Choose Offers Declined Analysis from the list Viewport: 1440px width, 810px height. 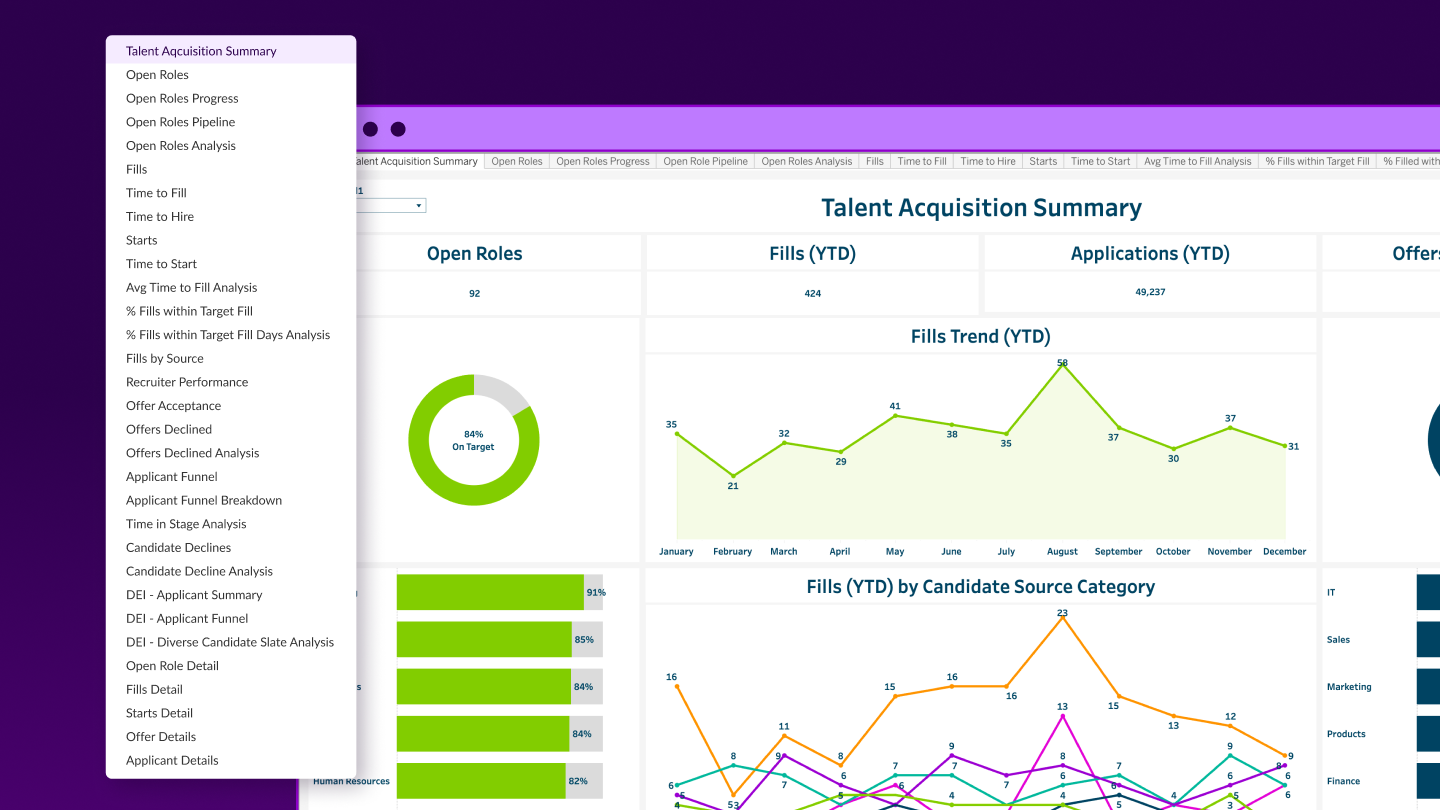click(192, 453)
